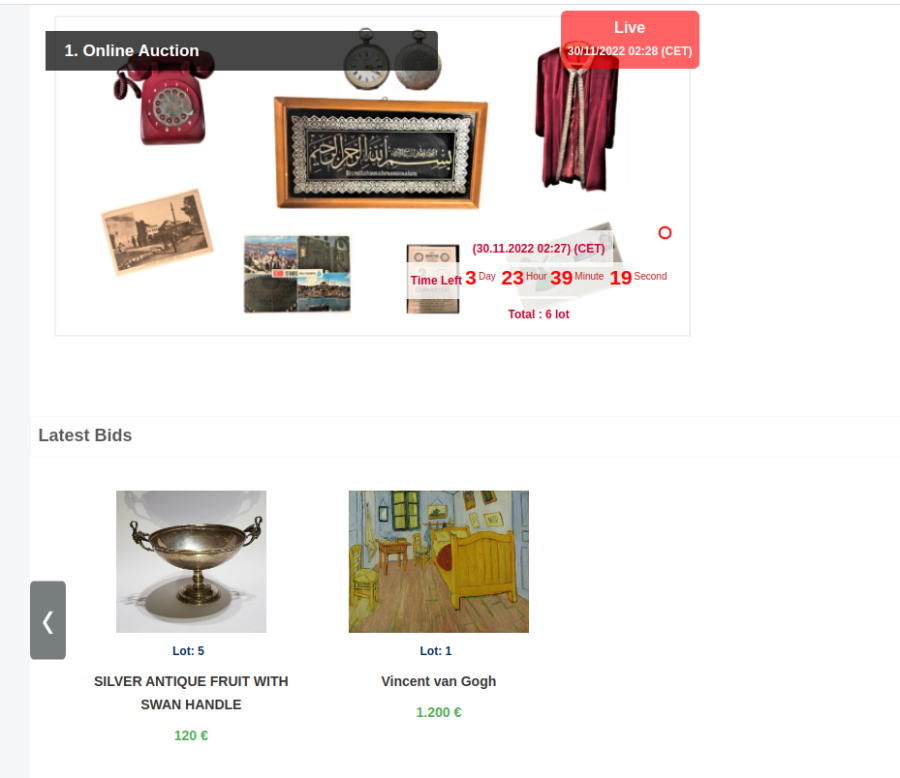Image resolution: width=900 pixels, height=778 pixels.
Task: Select the burgundy robe garment image
Action: (577, 119)
